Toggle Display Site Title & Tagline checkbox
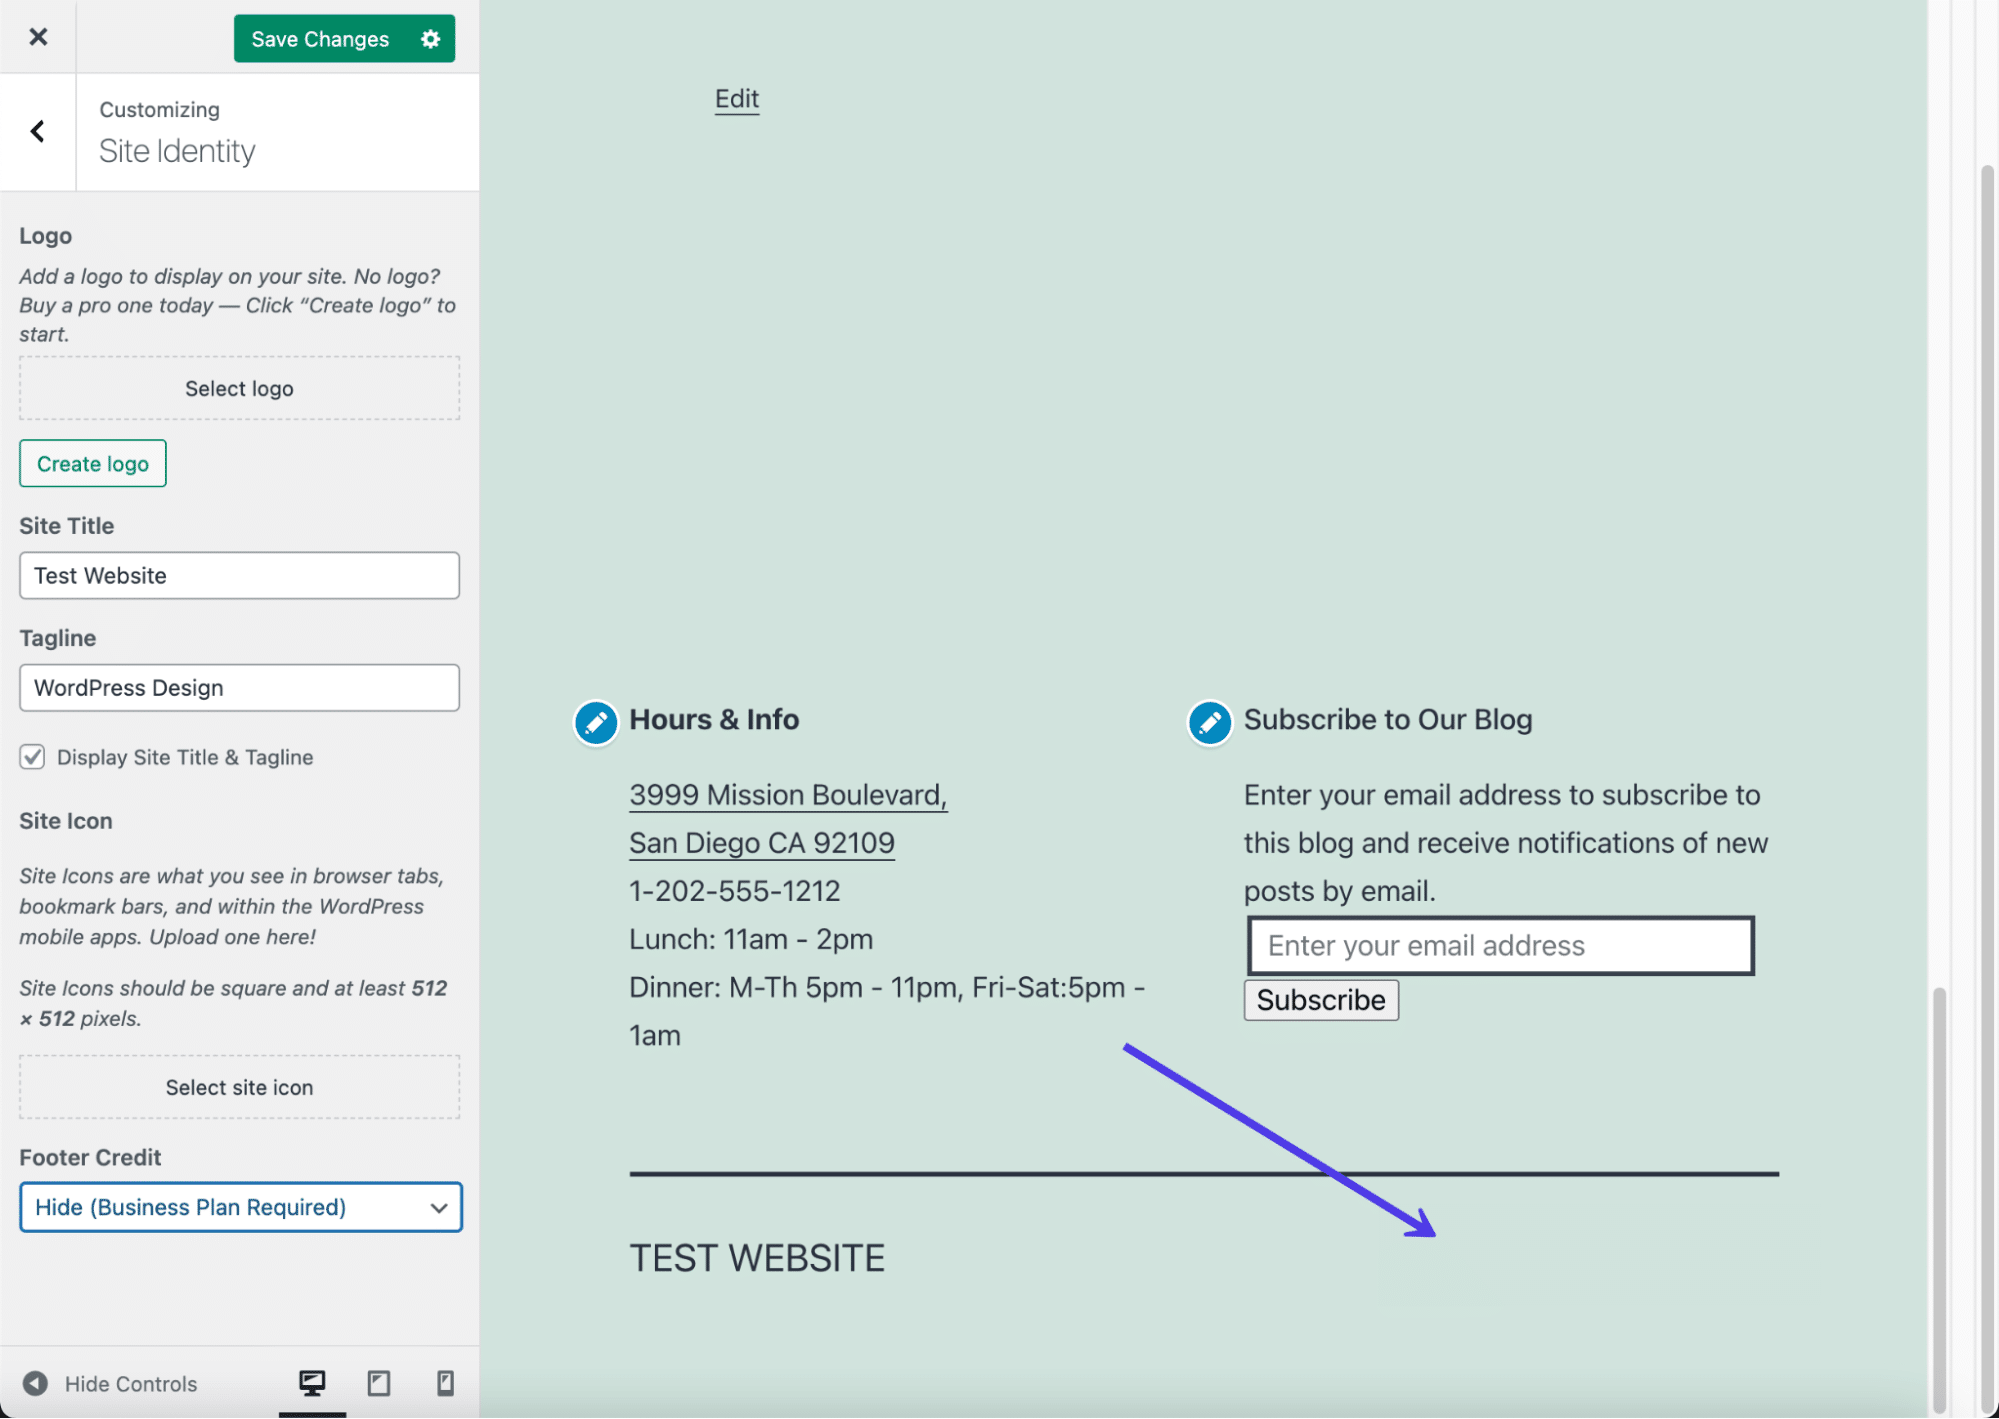 (32, 756)
